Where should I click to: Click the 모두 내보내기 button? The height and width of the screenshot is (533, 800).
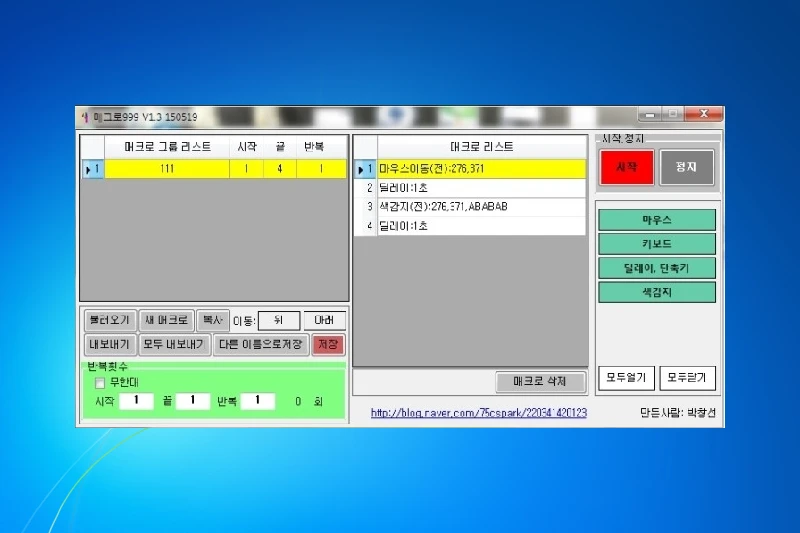[174, 344]
